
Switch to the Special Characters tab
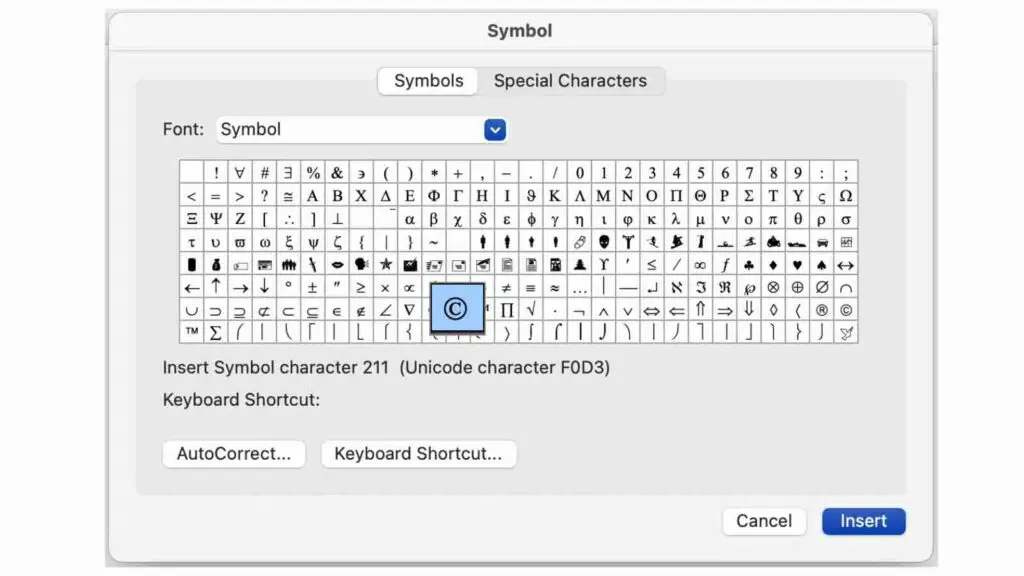pyautogui.click(x=573, y=81)
